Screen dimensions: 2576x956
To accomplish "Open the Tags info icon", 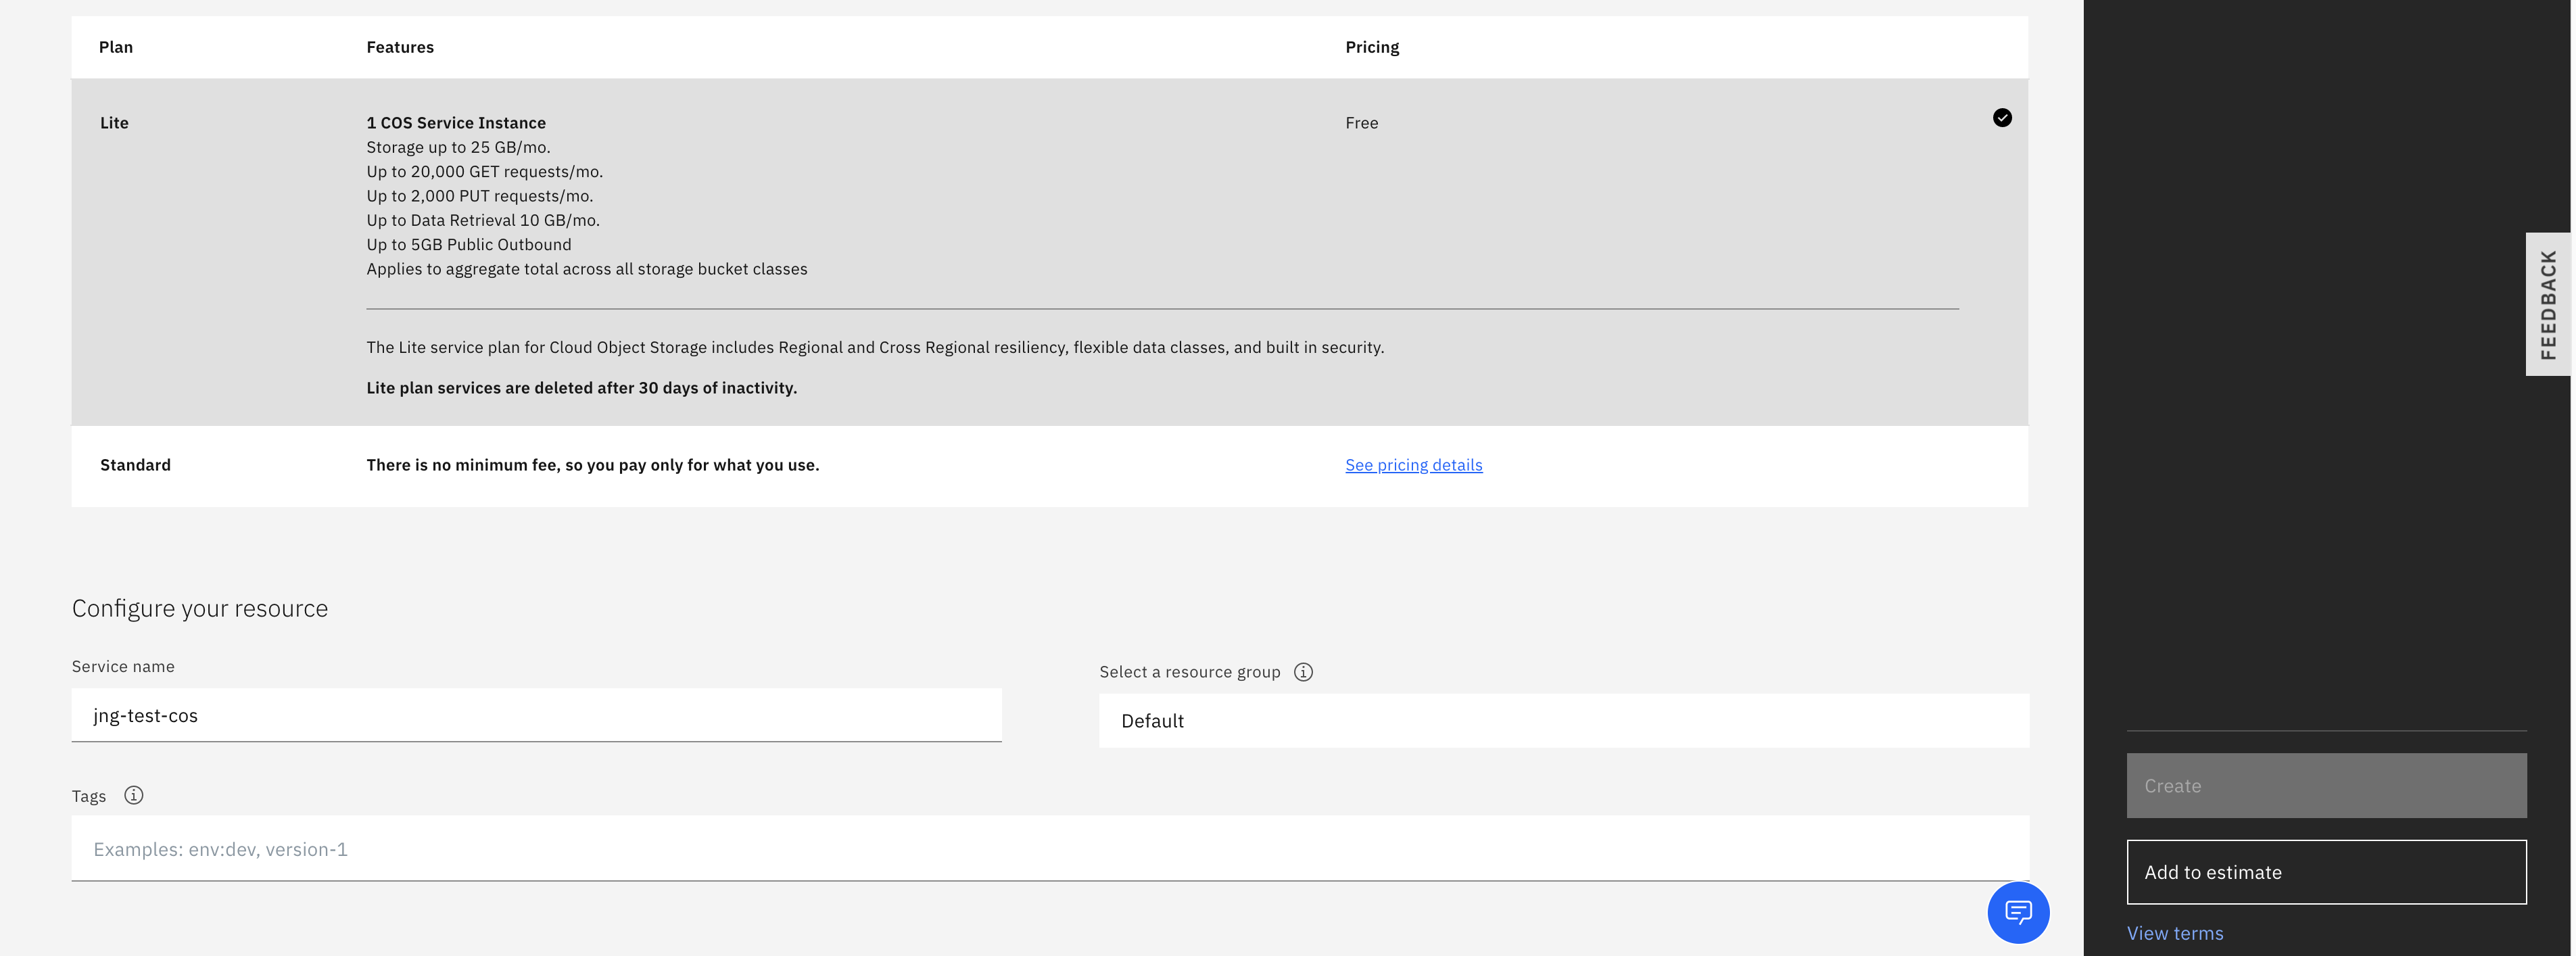I will pyautogui.click(x=134, y=795).
